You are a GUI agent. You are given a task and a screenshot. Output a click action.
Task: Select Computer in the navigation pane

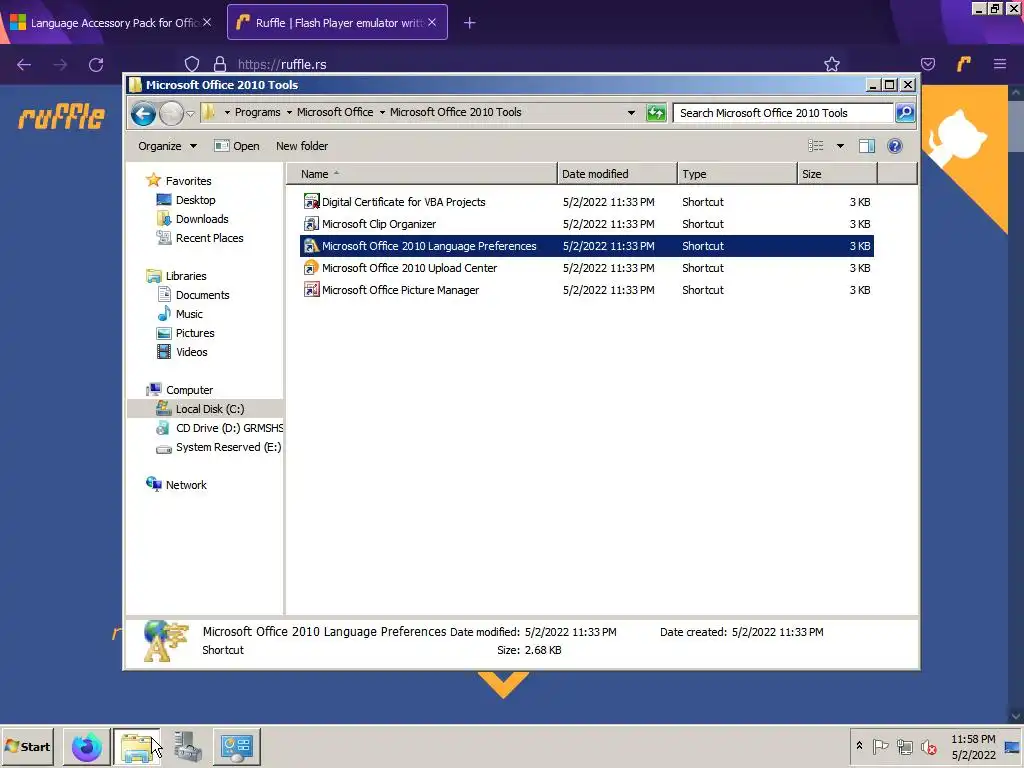[x=189, y=390]
